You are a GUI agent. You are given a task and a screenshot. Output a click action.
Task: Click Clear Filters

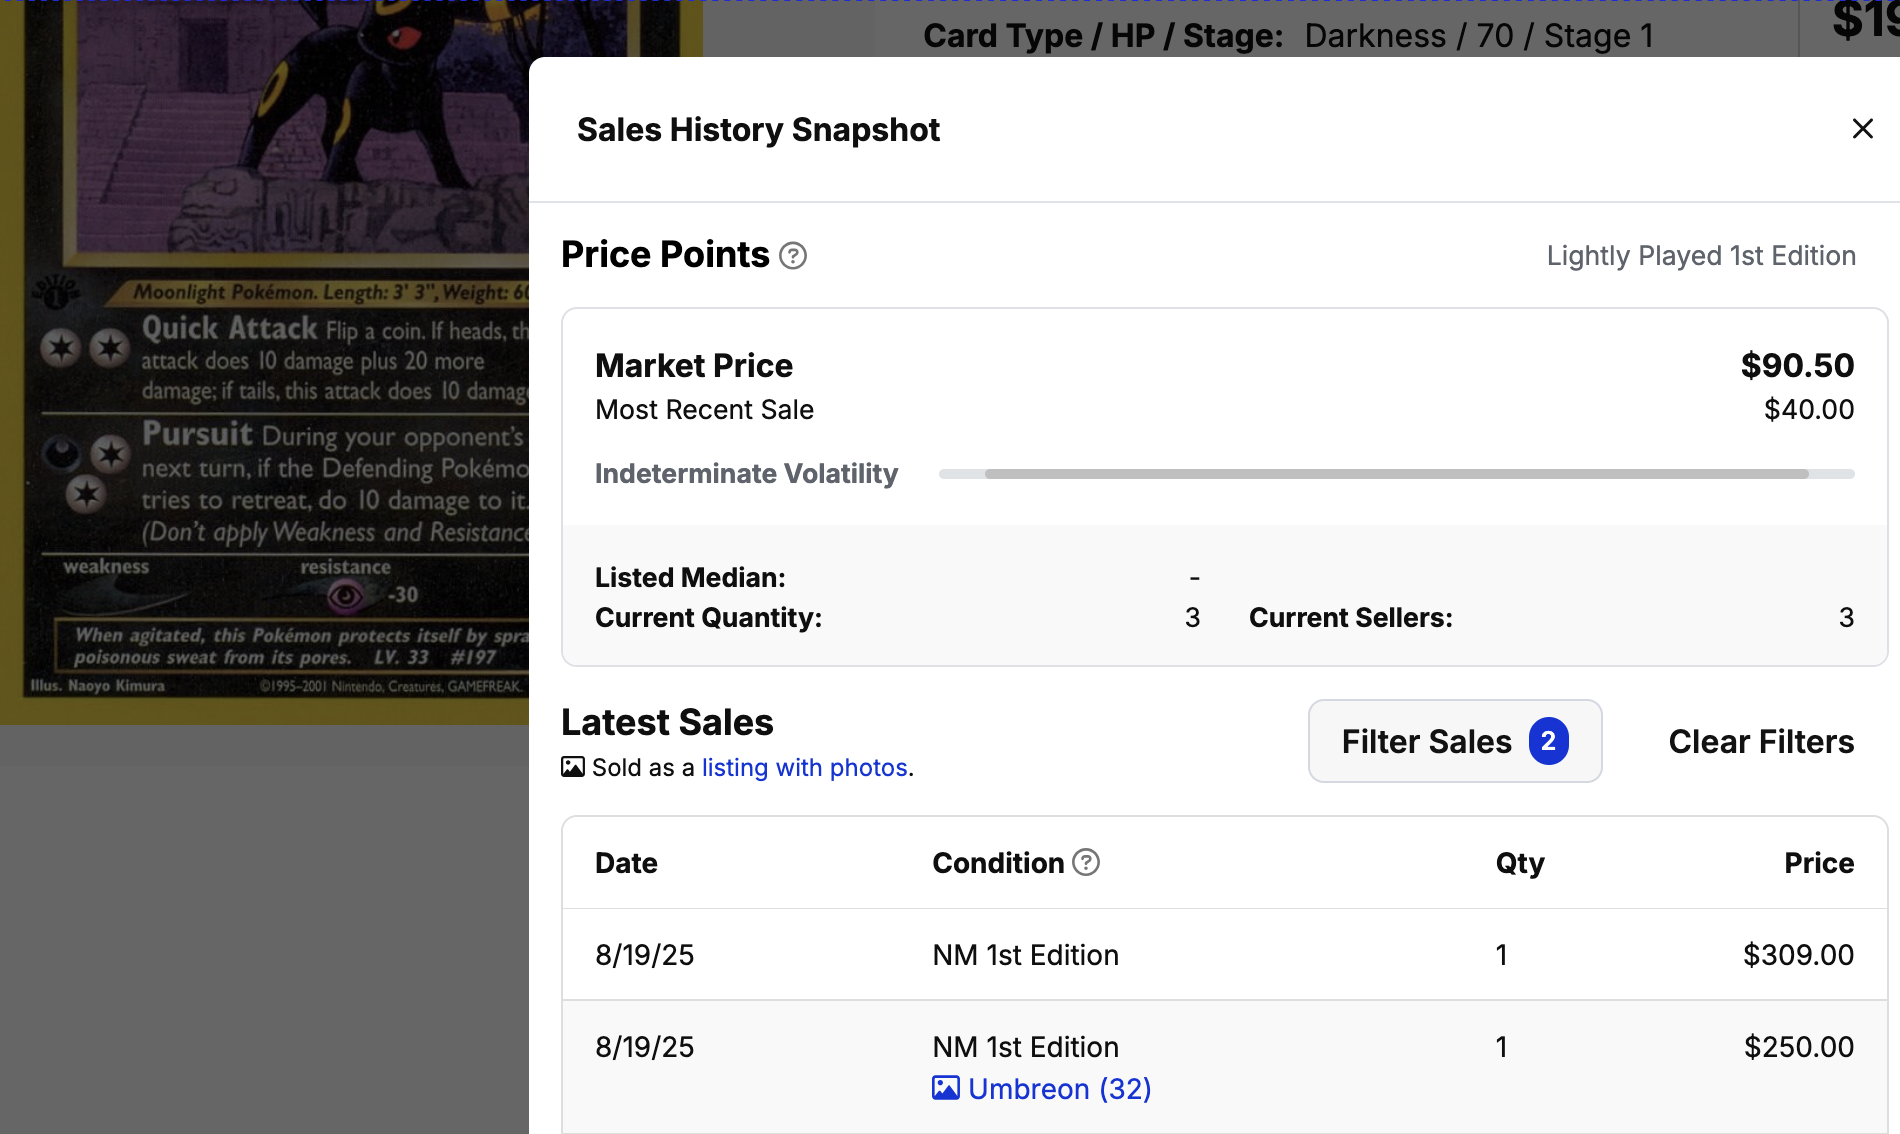(1761, 741)
